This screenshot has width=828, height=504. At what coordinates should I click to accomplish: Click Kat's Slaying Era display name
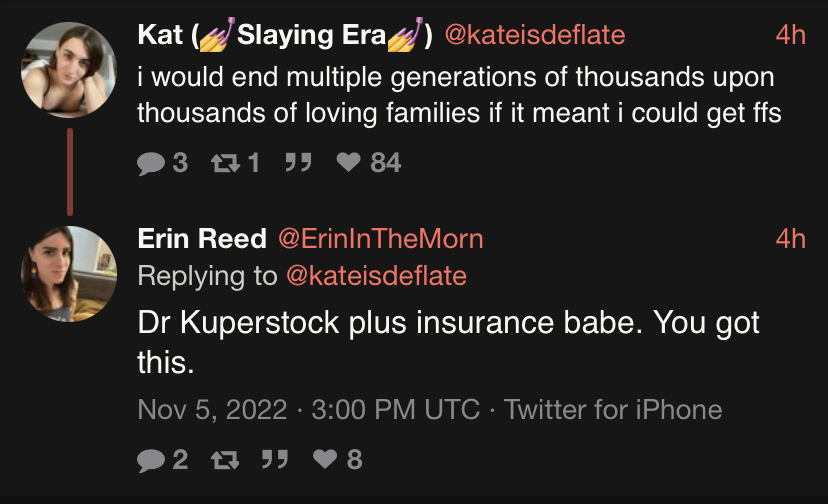pos(285,35)
